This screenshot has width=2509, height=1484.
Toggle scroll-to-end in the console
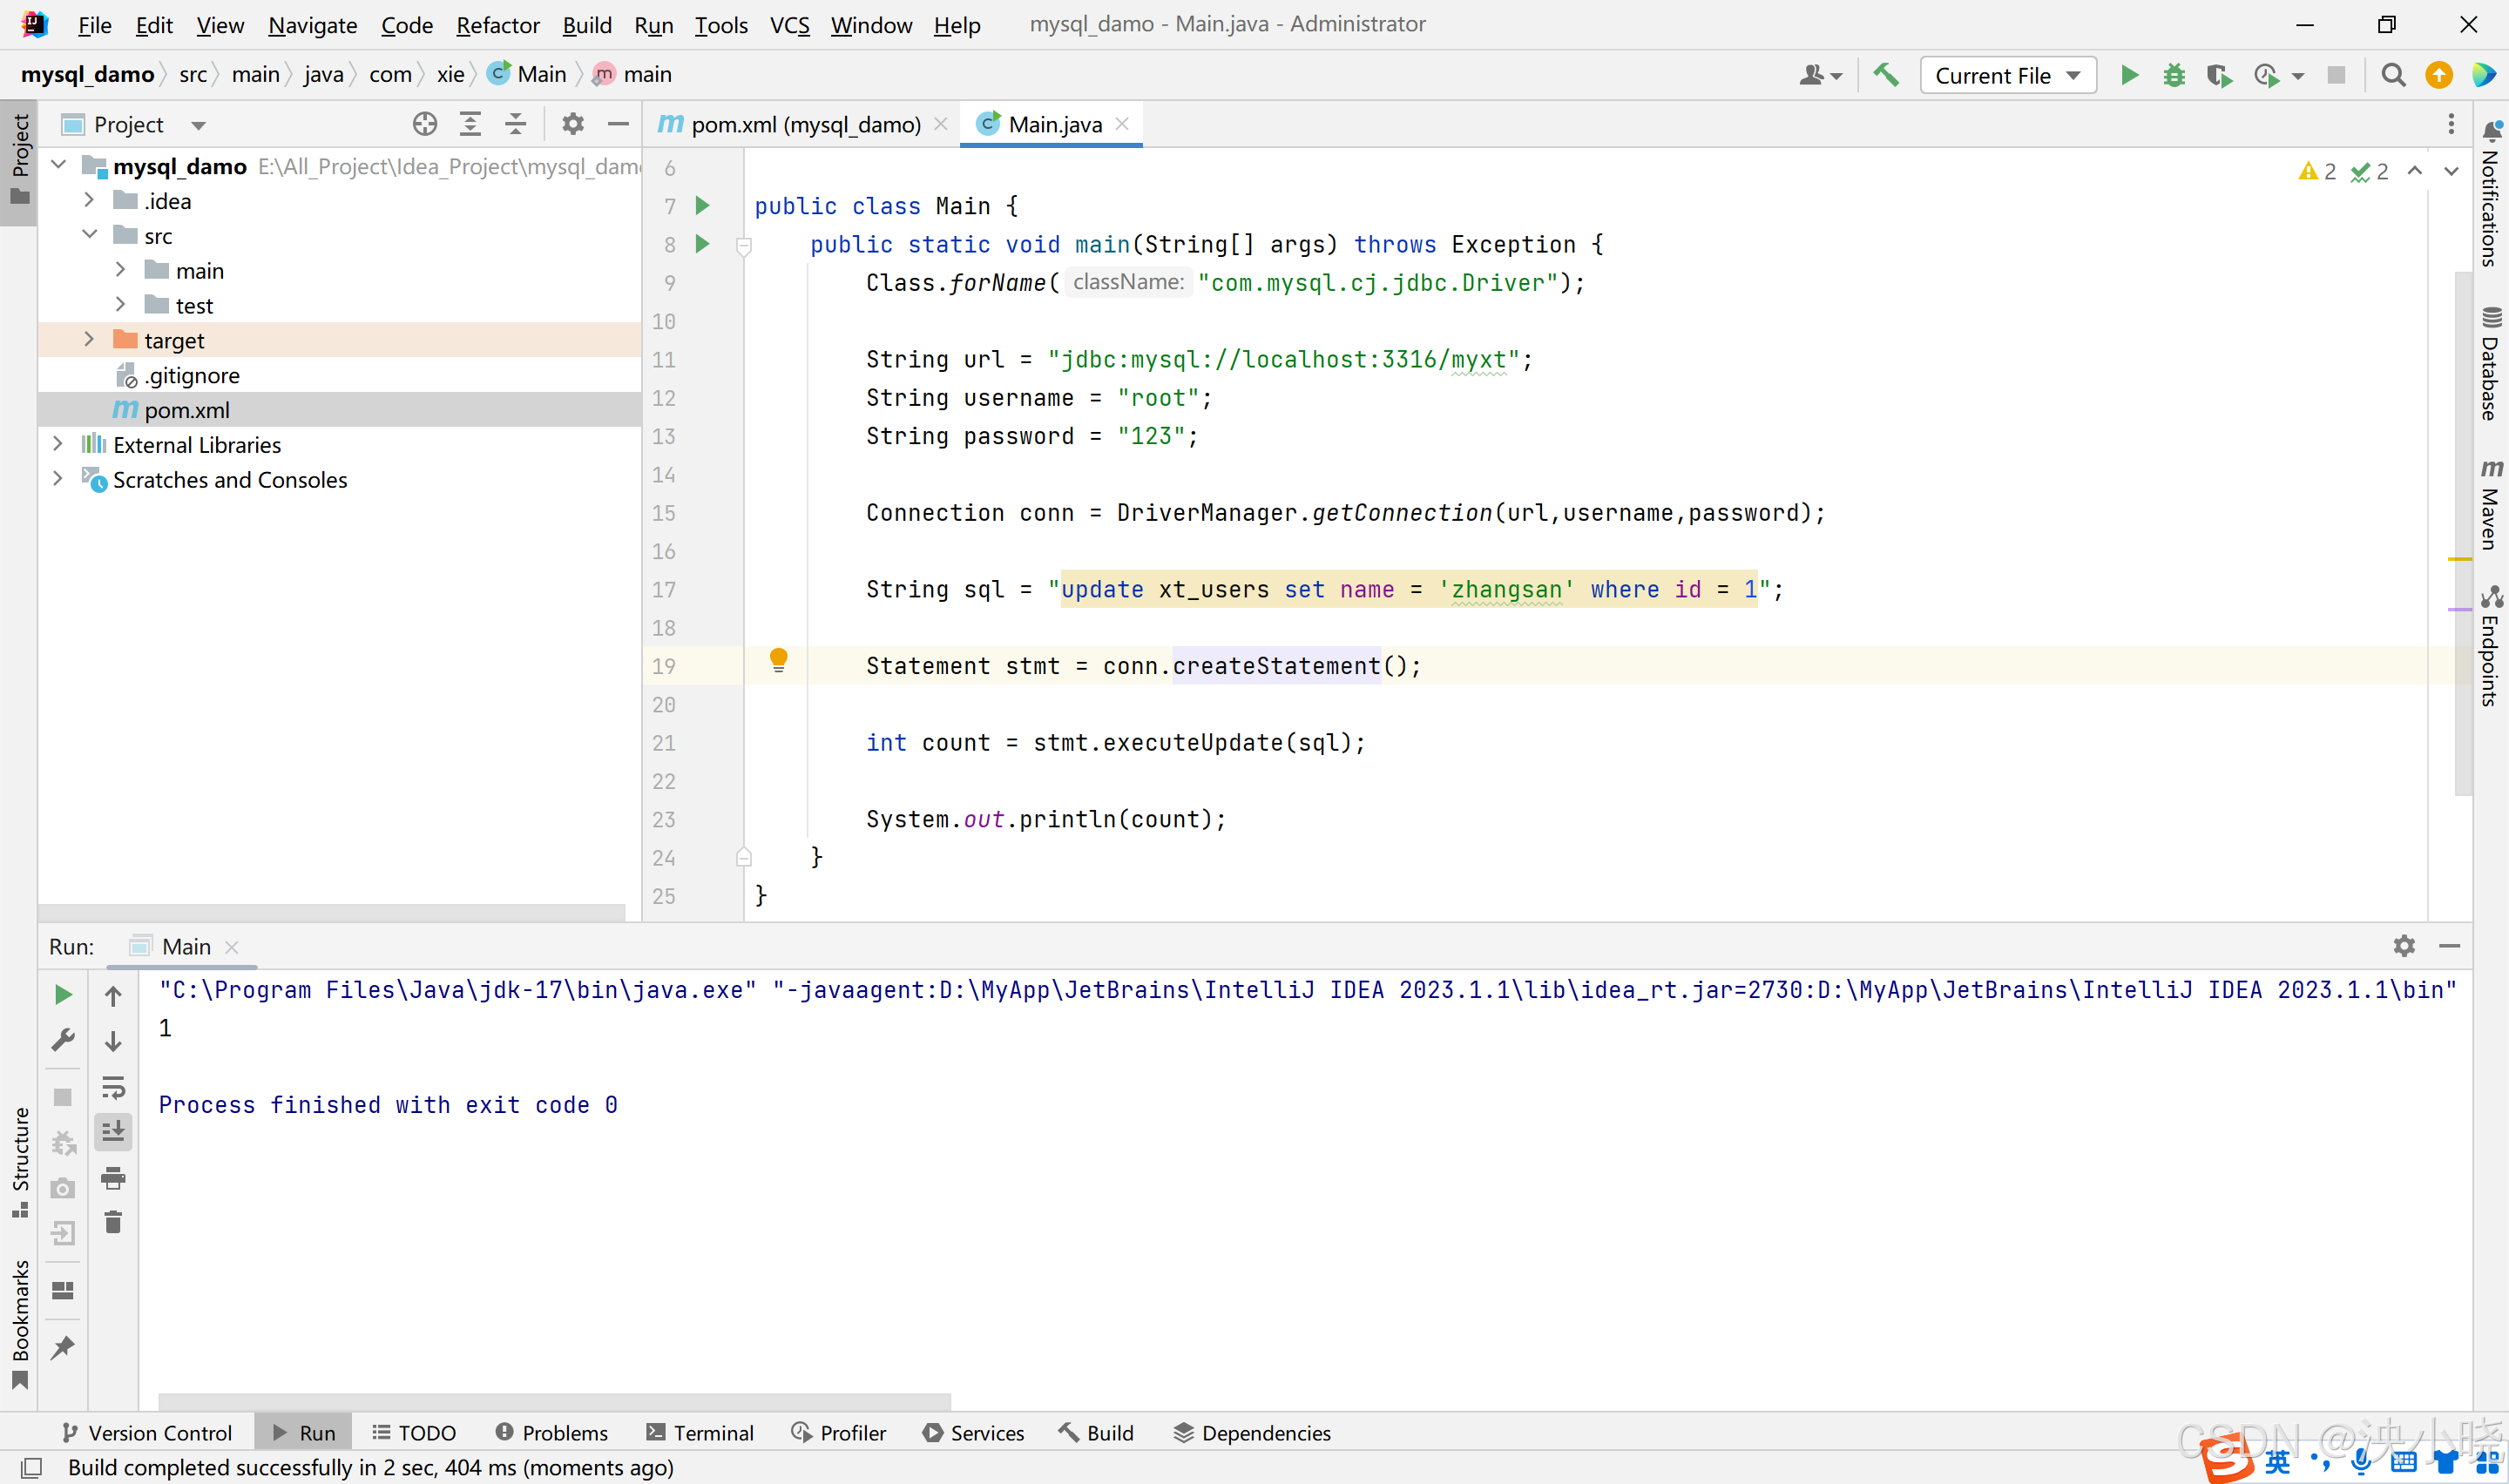tap(113, 1131)
